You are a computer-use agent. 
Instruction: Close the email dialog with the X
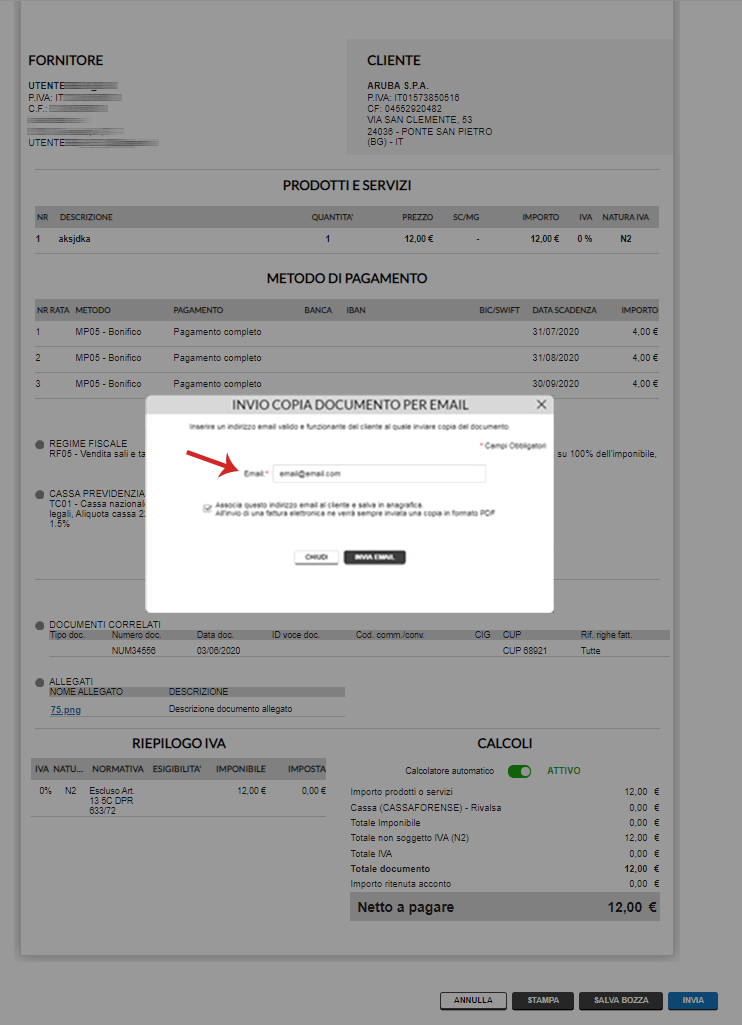tap(541, 405)
